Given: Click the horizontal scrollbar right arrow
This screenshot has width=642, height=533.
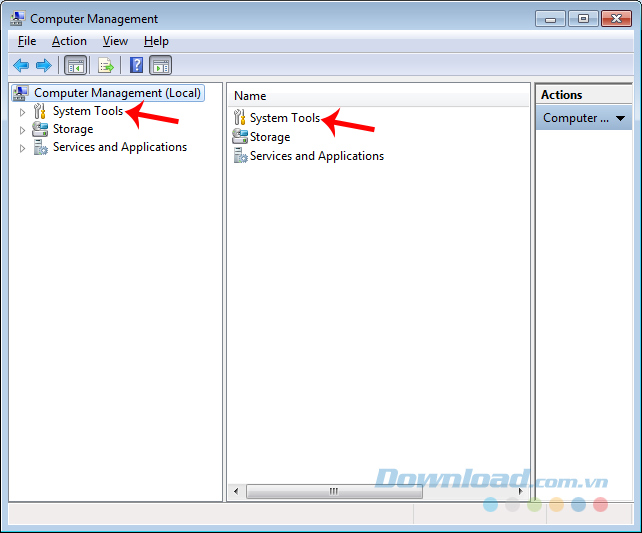Looking at the screenshot, I should pos(520,491).
